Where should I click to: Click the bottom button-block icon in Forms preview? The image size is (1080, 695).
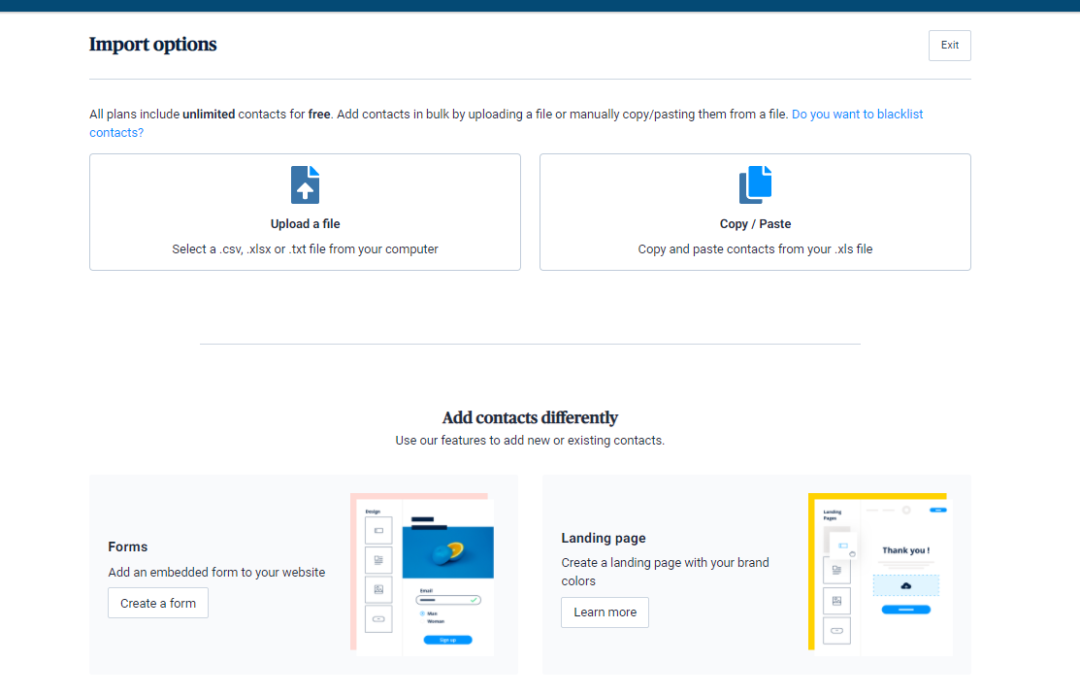pyautogui.click(x=378, y=619)
